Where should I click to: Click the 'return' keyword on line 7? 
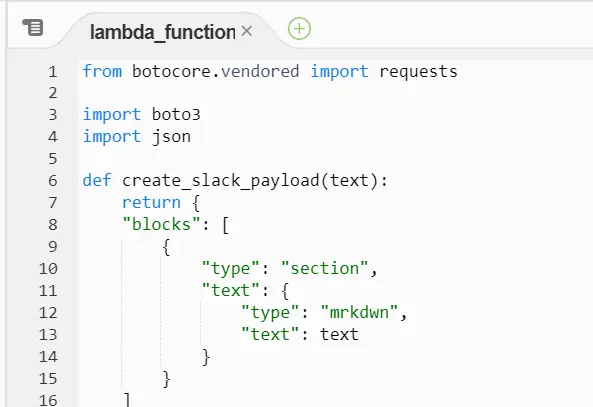pyautogui.click(x=151, y=202)
